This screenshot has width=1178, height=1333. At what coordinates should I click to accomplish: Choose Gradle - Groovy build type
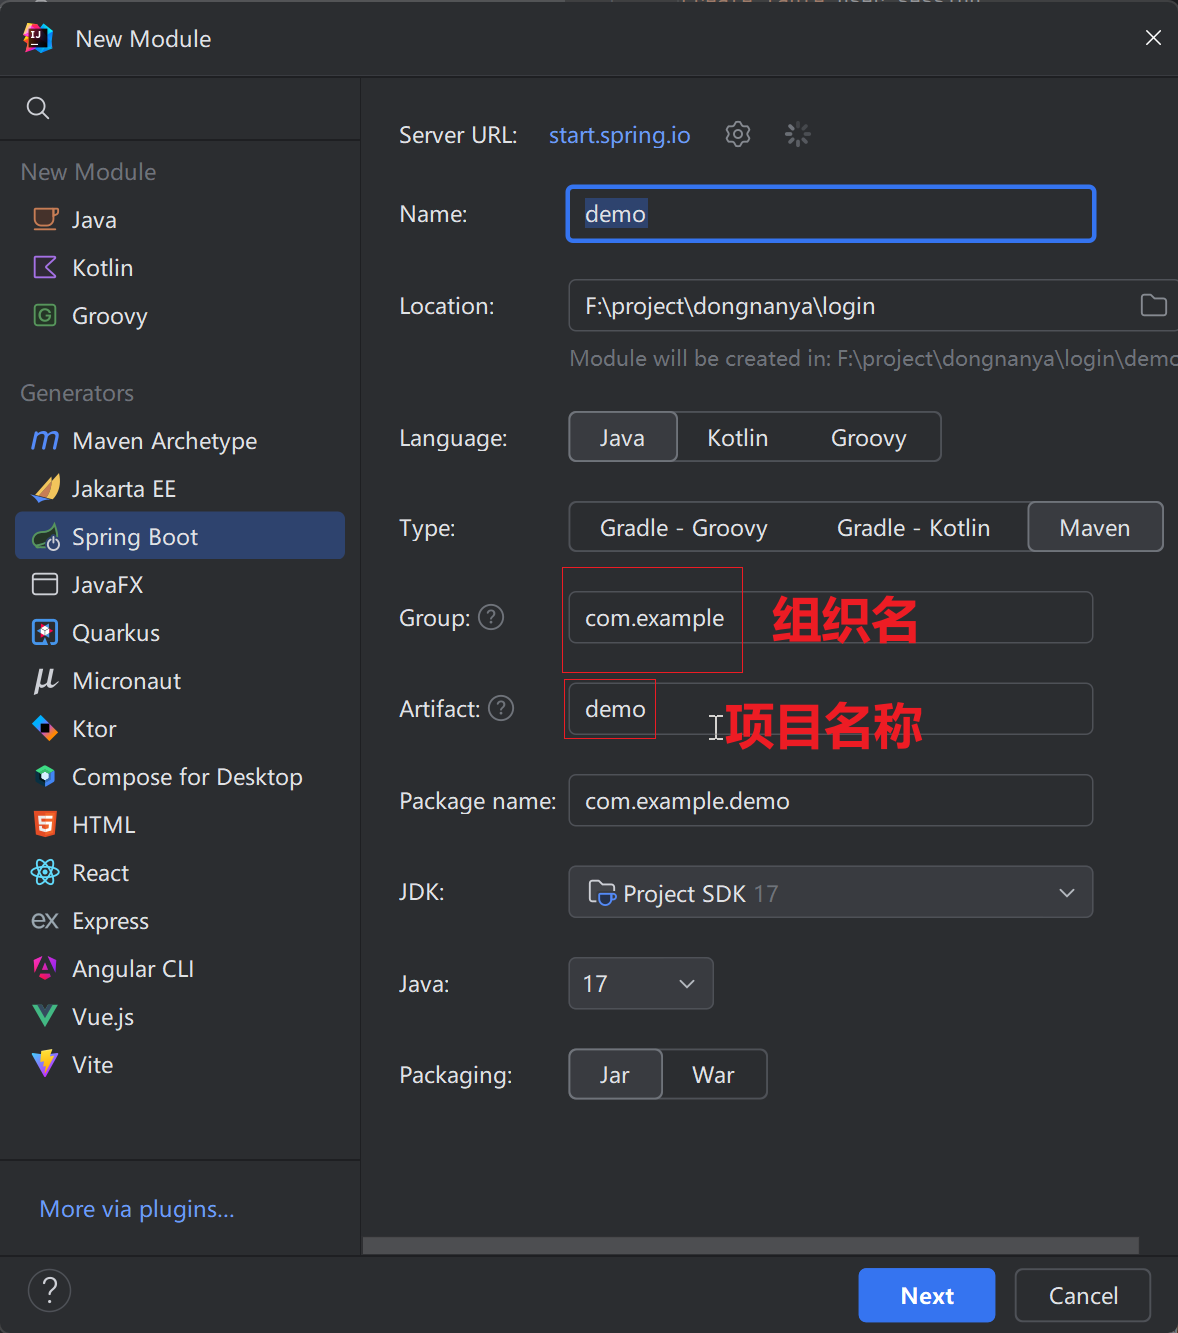tap(684, 527)
